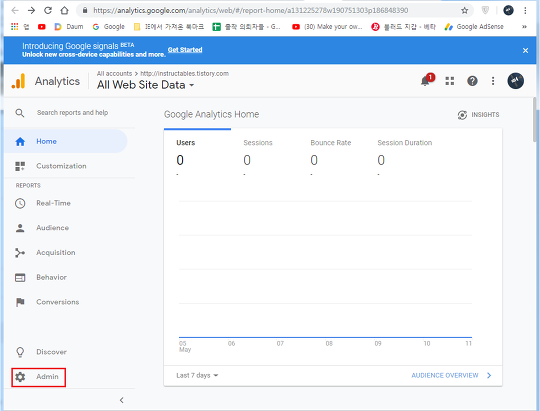
Task: Go to browser home page icon
Action: 64,10
